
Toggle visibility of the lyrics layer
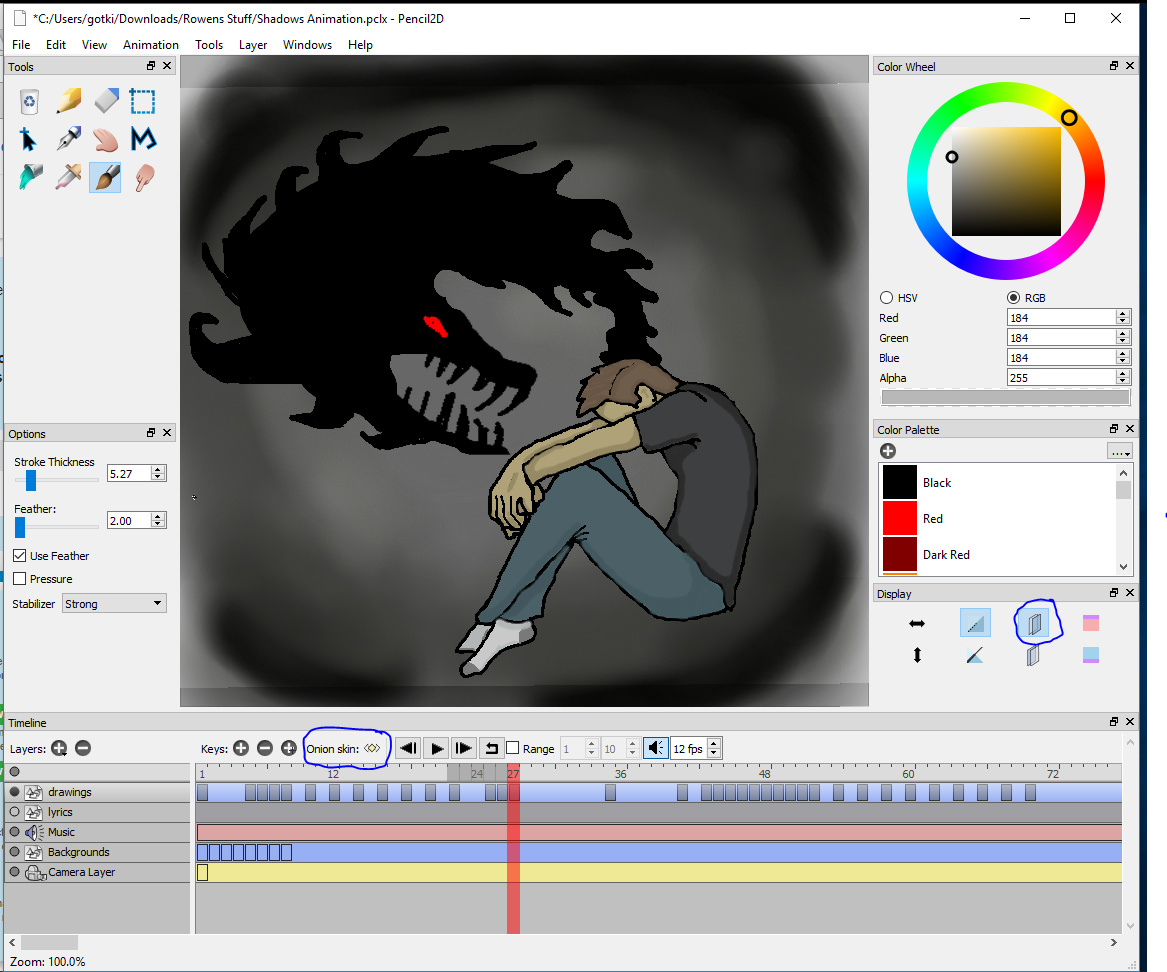[x=14, y=812]
